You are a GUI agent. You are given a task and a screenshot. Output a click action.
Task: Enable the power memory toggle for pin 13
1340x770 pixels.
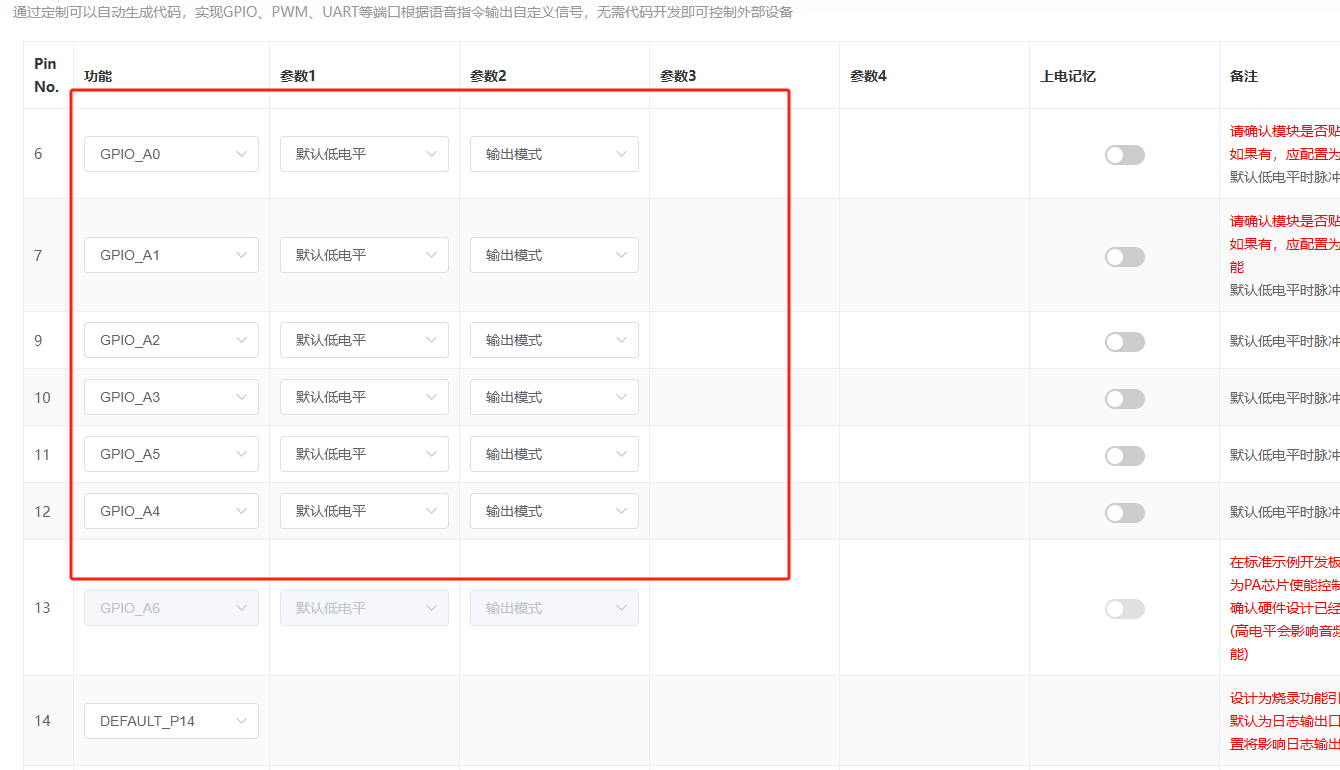[1124, 608]
